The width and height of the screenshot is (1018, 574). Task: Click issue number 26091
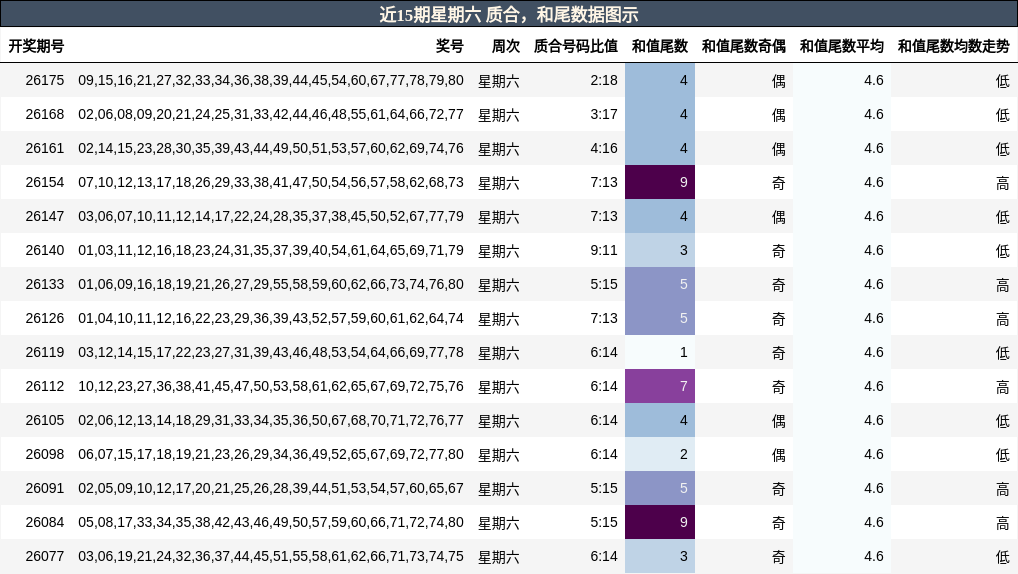[45, 488]
